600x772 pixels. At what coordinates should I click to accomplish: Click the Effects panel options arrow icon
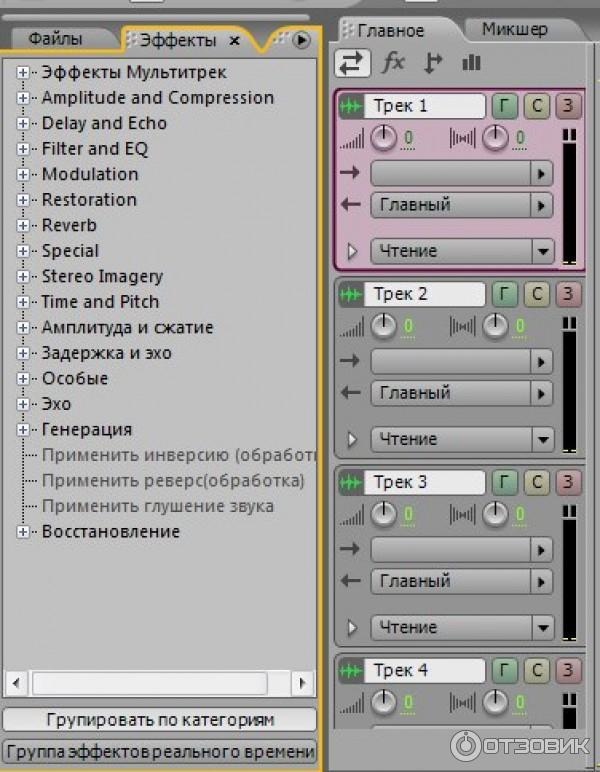coord(302,41)
